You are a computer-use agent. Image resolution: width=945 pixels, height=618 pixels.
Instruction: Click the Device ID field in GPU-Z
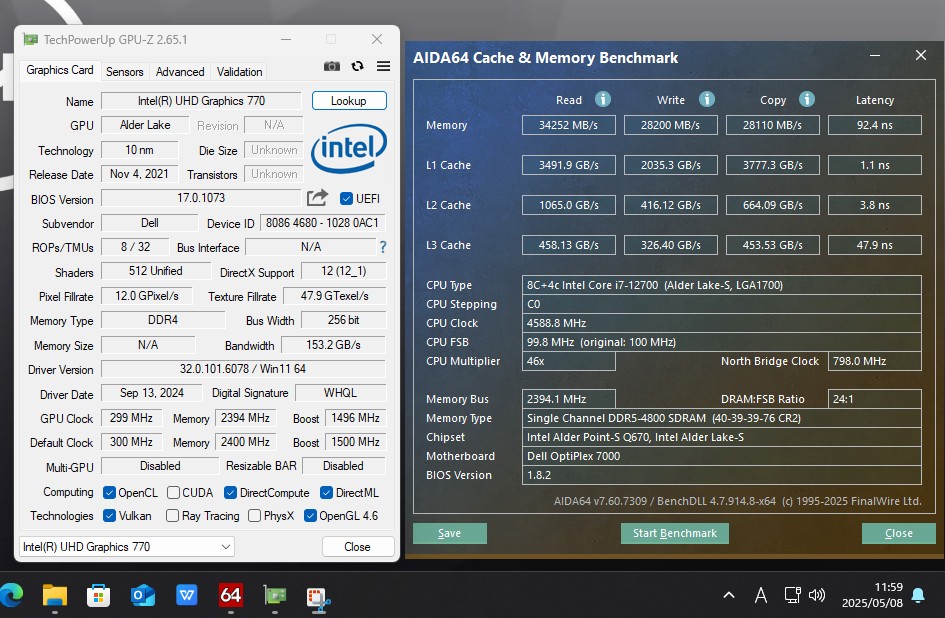point(322,222)
